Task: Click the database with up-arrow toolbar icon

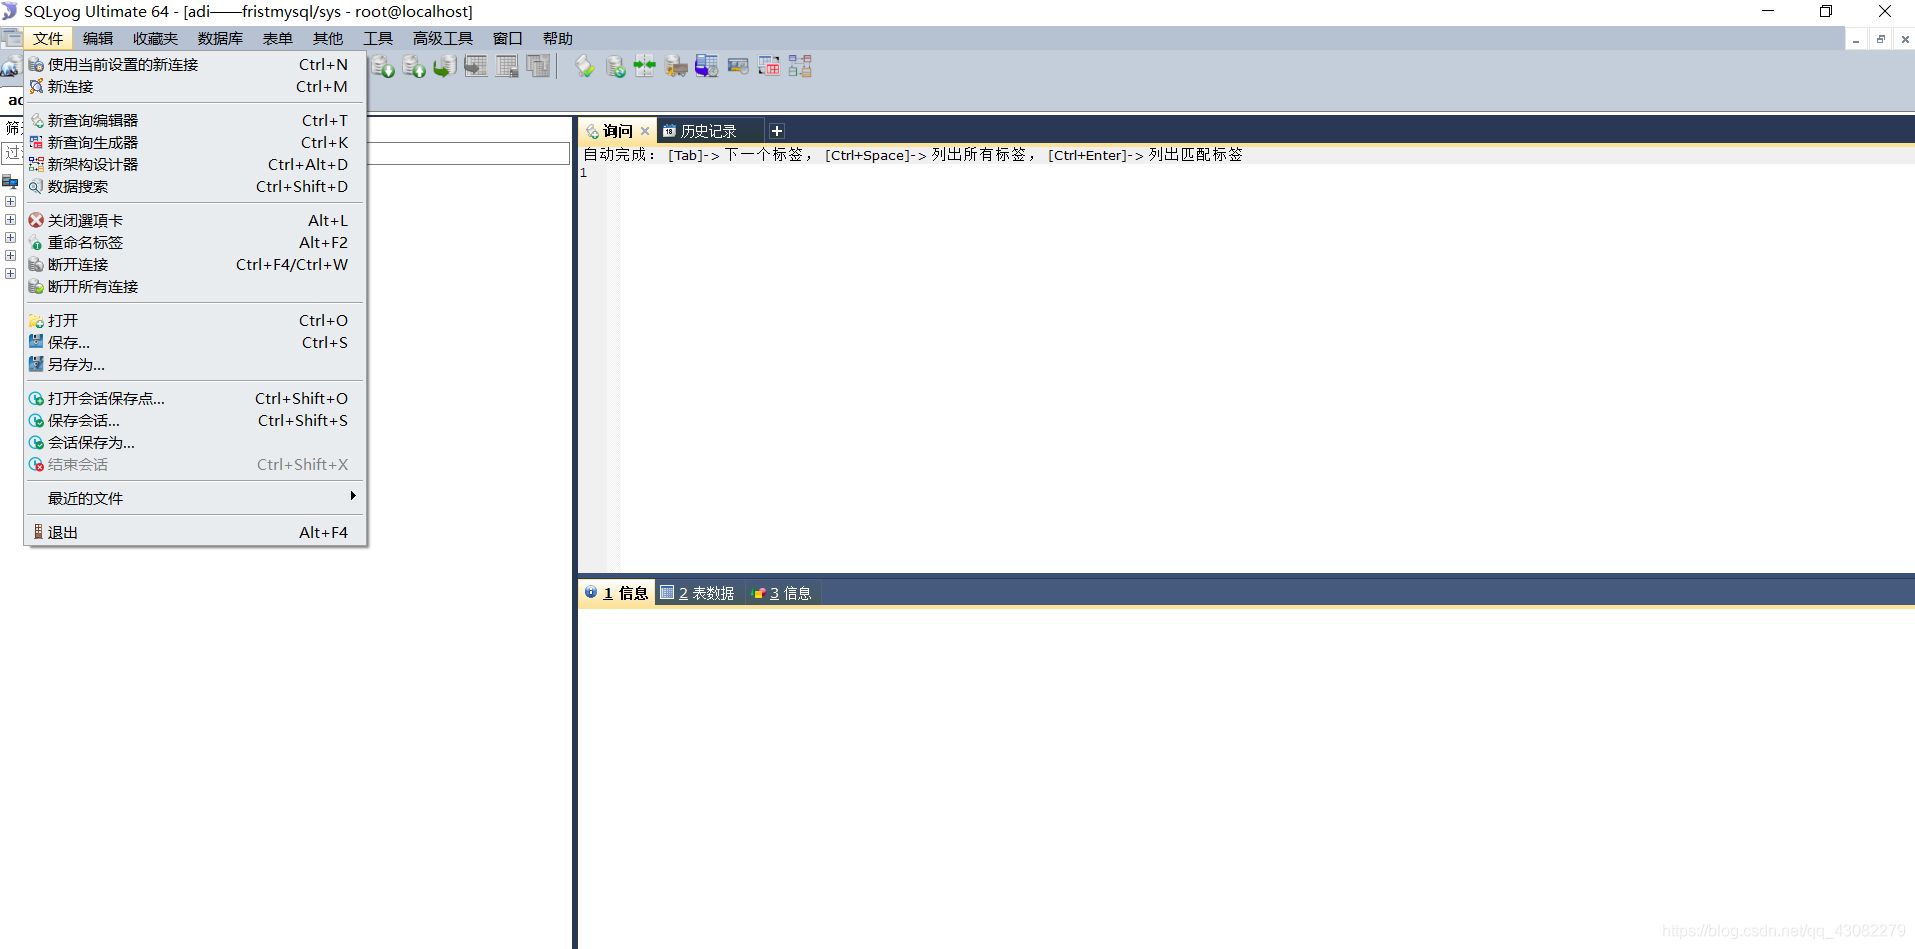Action: click(414, 67)
